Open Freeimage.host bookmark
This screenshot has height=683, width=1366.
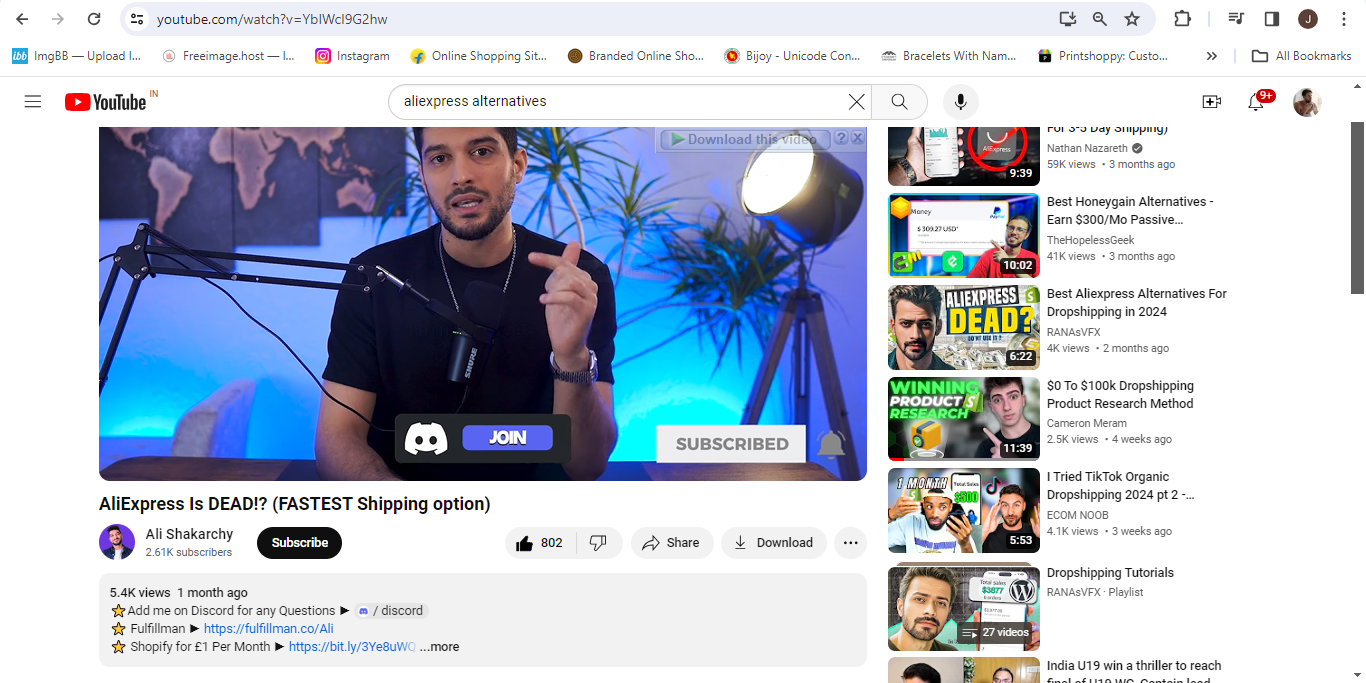pos(228,56)
